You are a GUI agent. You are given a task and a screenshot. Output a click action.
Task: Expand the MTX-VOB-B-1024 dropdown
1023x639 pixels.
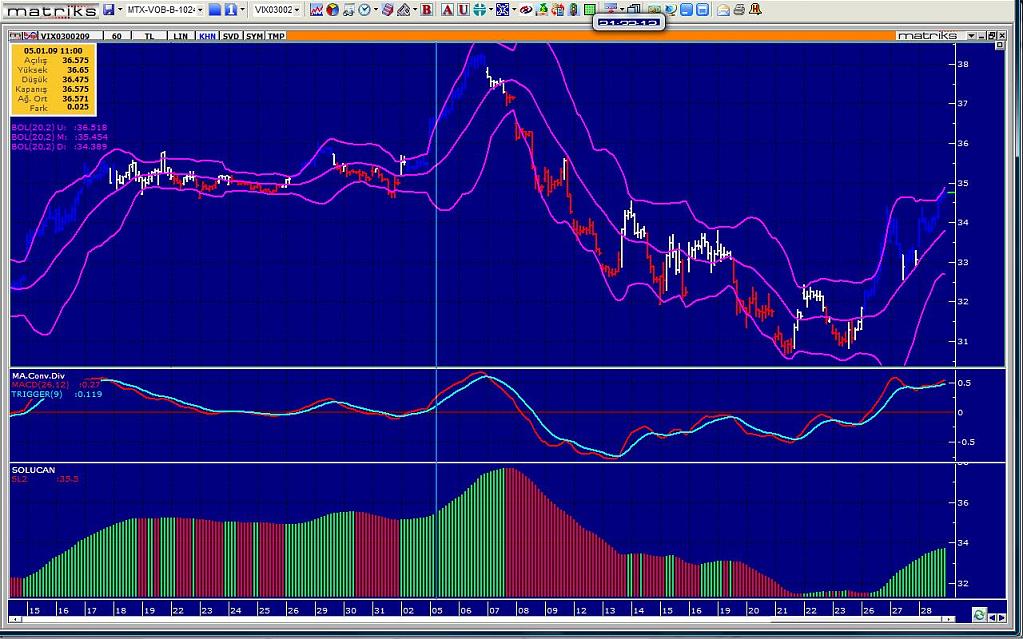pyautogui.click(x=199, y=10)
